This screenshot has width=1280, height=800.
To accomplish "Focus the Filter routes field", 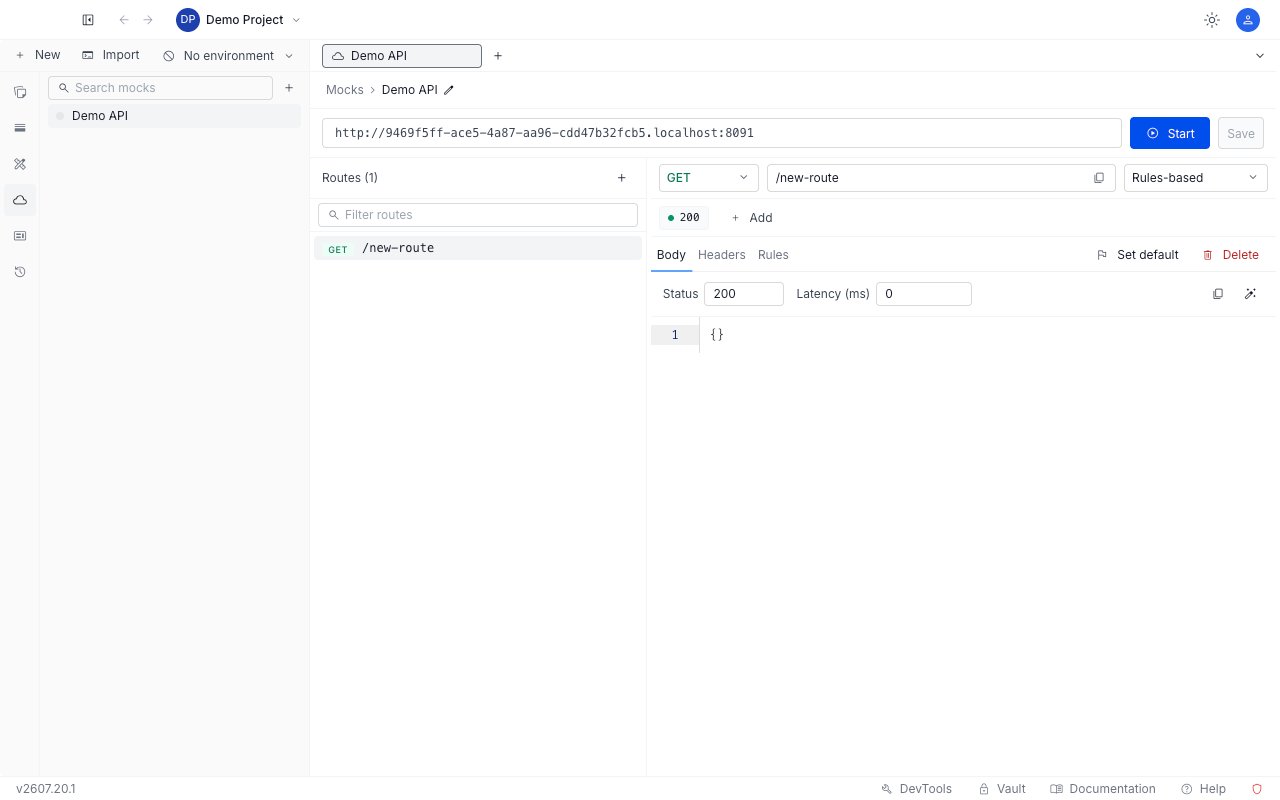I will [x=478, y=215].
